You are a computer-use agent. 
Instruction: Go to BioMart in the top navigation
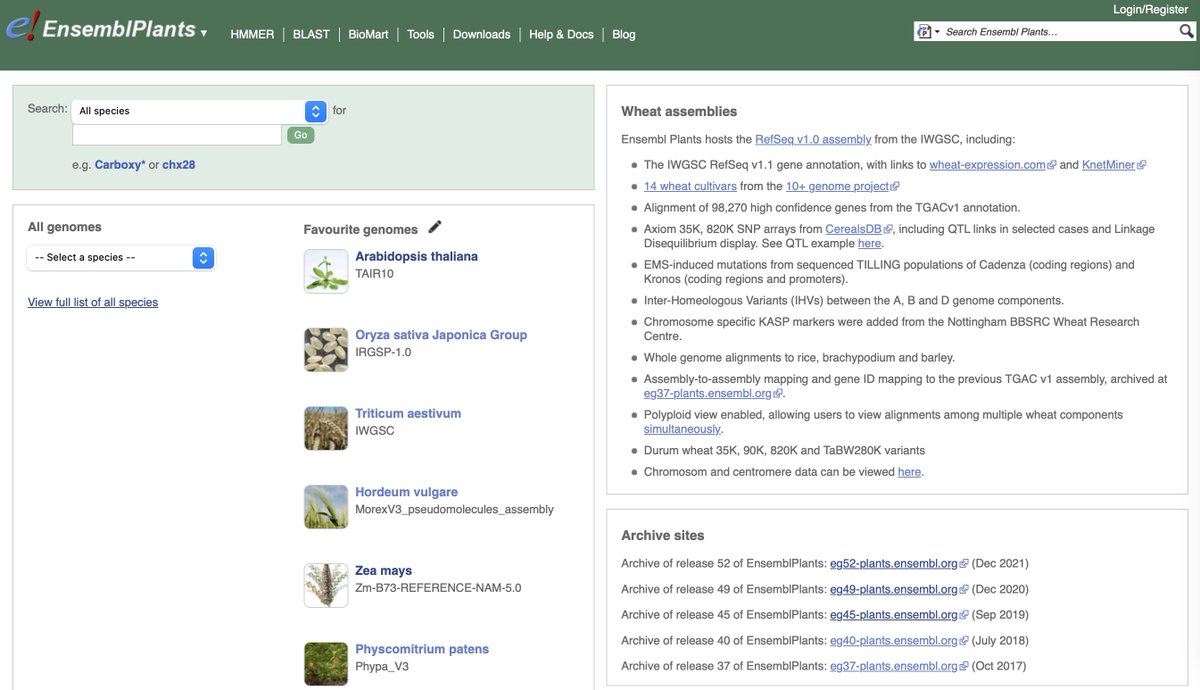click(x=369, y=34)
